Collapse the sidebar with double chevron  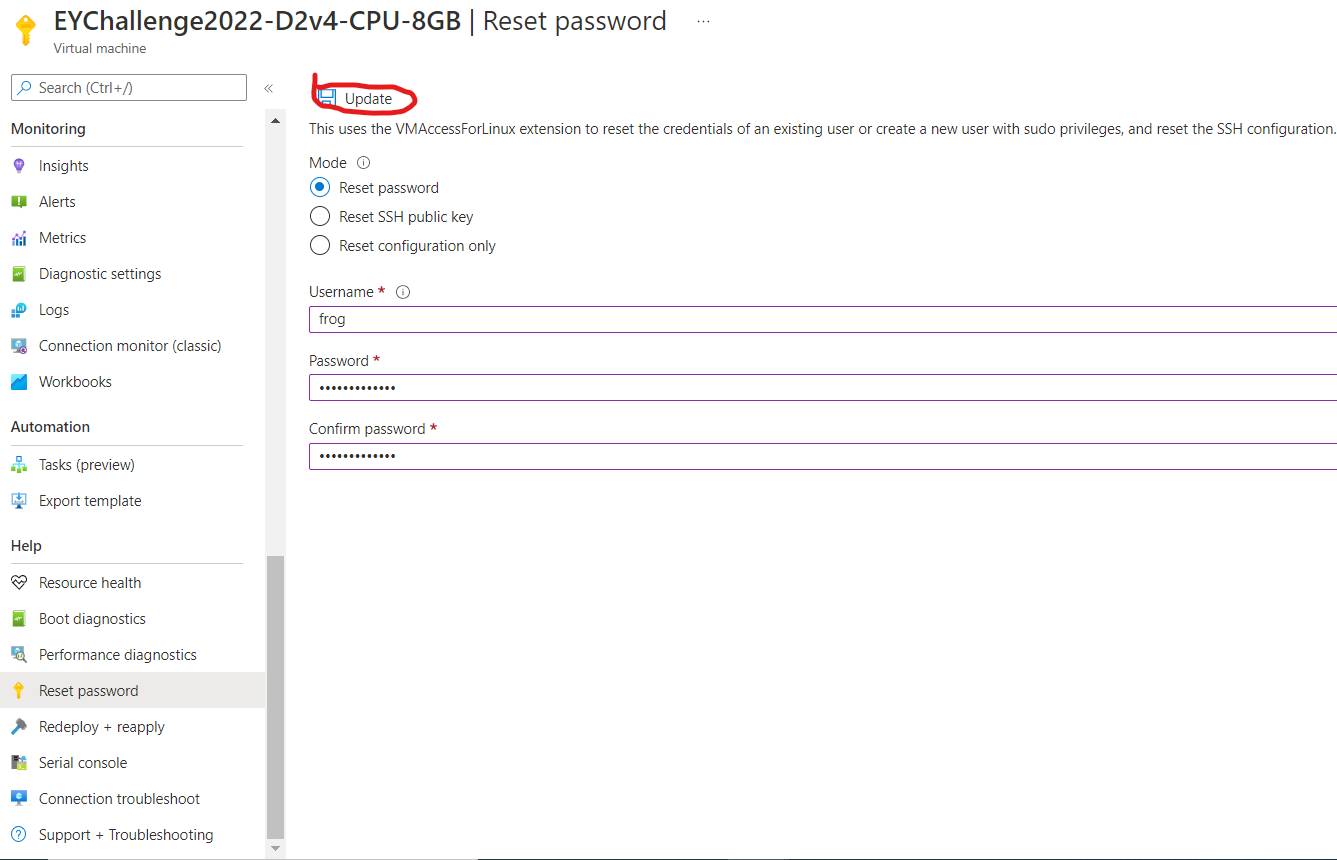pyautogui.click(x=268, y=88)
